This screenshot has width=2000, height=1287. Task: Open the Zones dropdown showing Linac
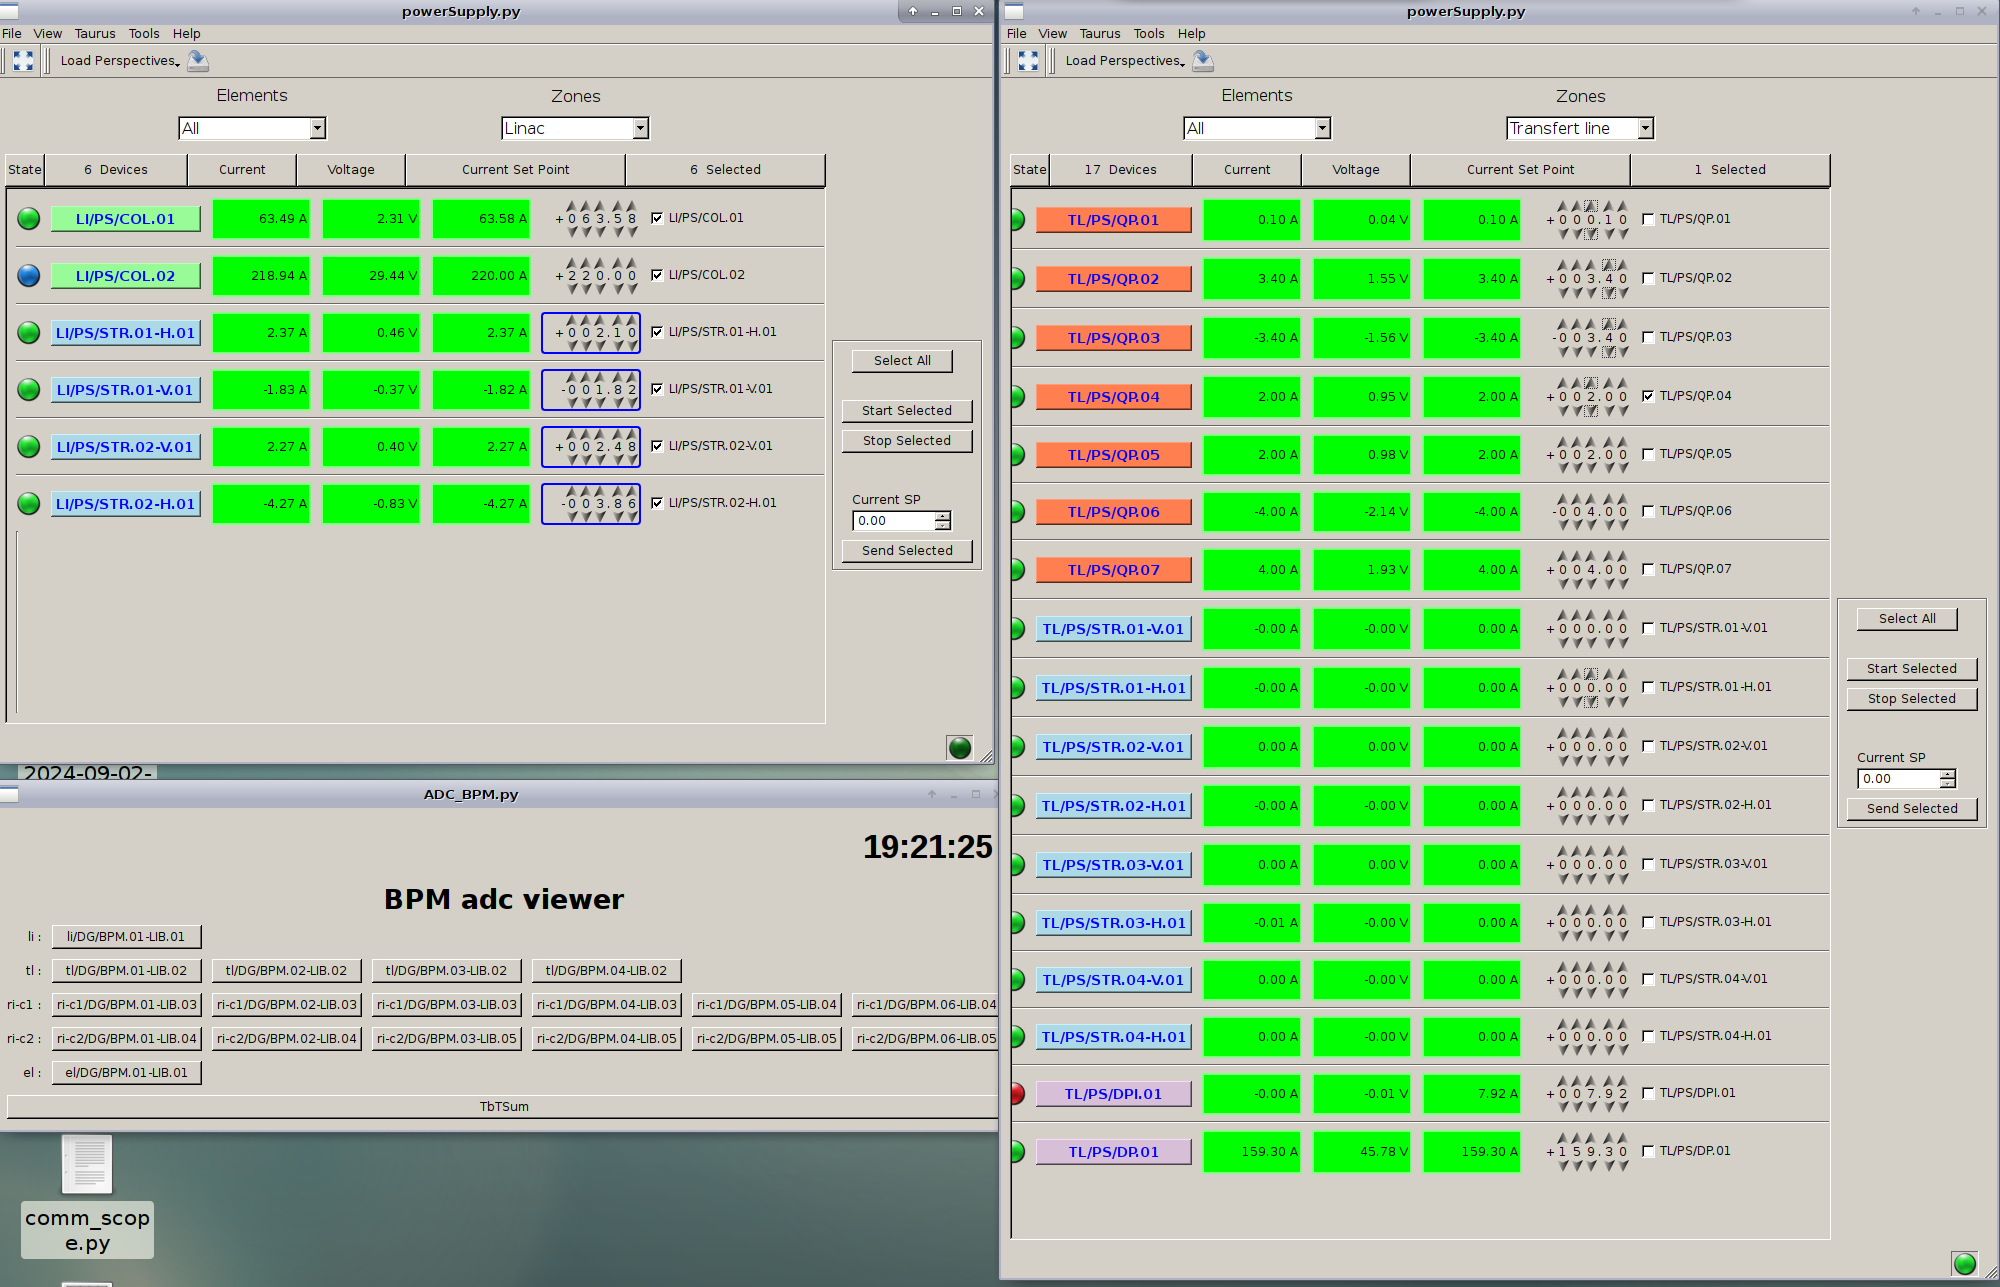point(575,128)
